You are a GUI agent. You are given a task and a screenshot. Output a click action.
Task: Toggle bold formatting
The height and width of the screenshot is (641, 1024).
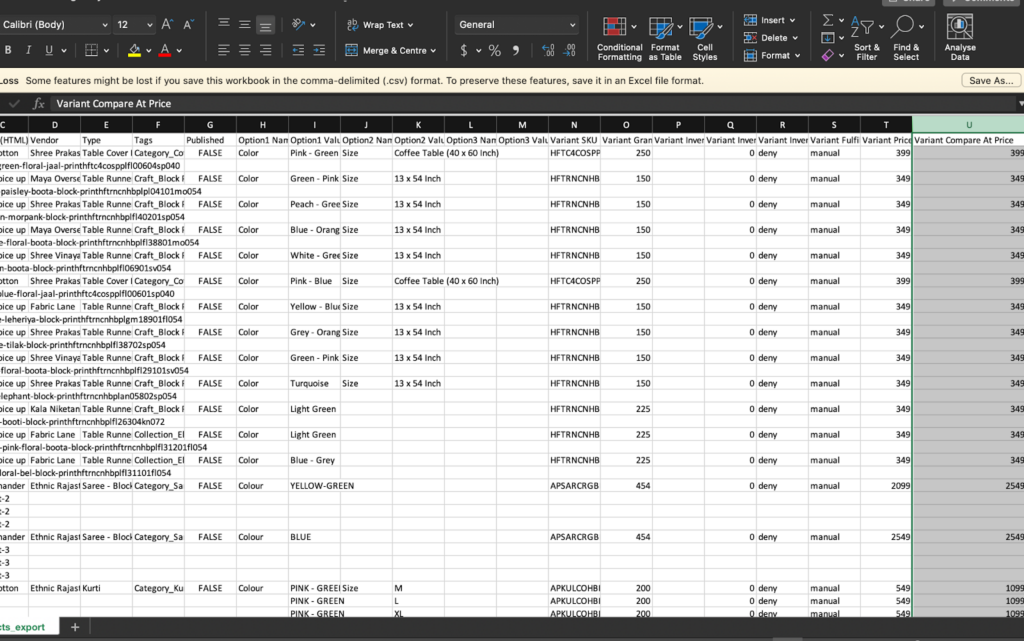pos(8,50)
